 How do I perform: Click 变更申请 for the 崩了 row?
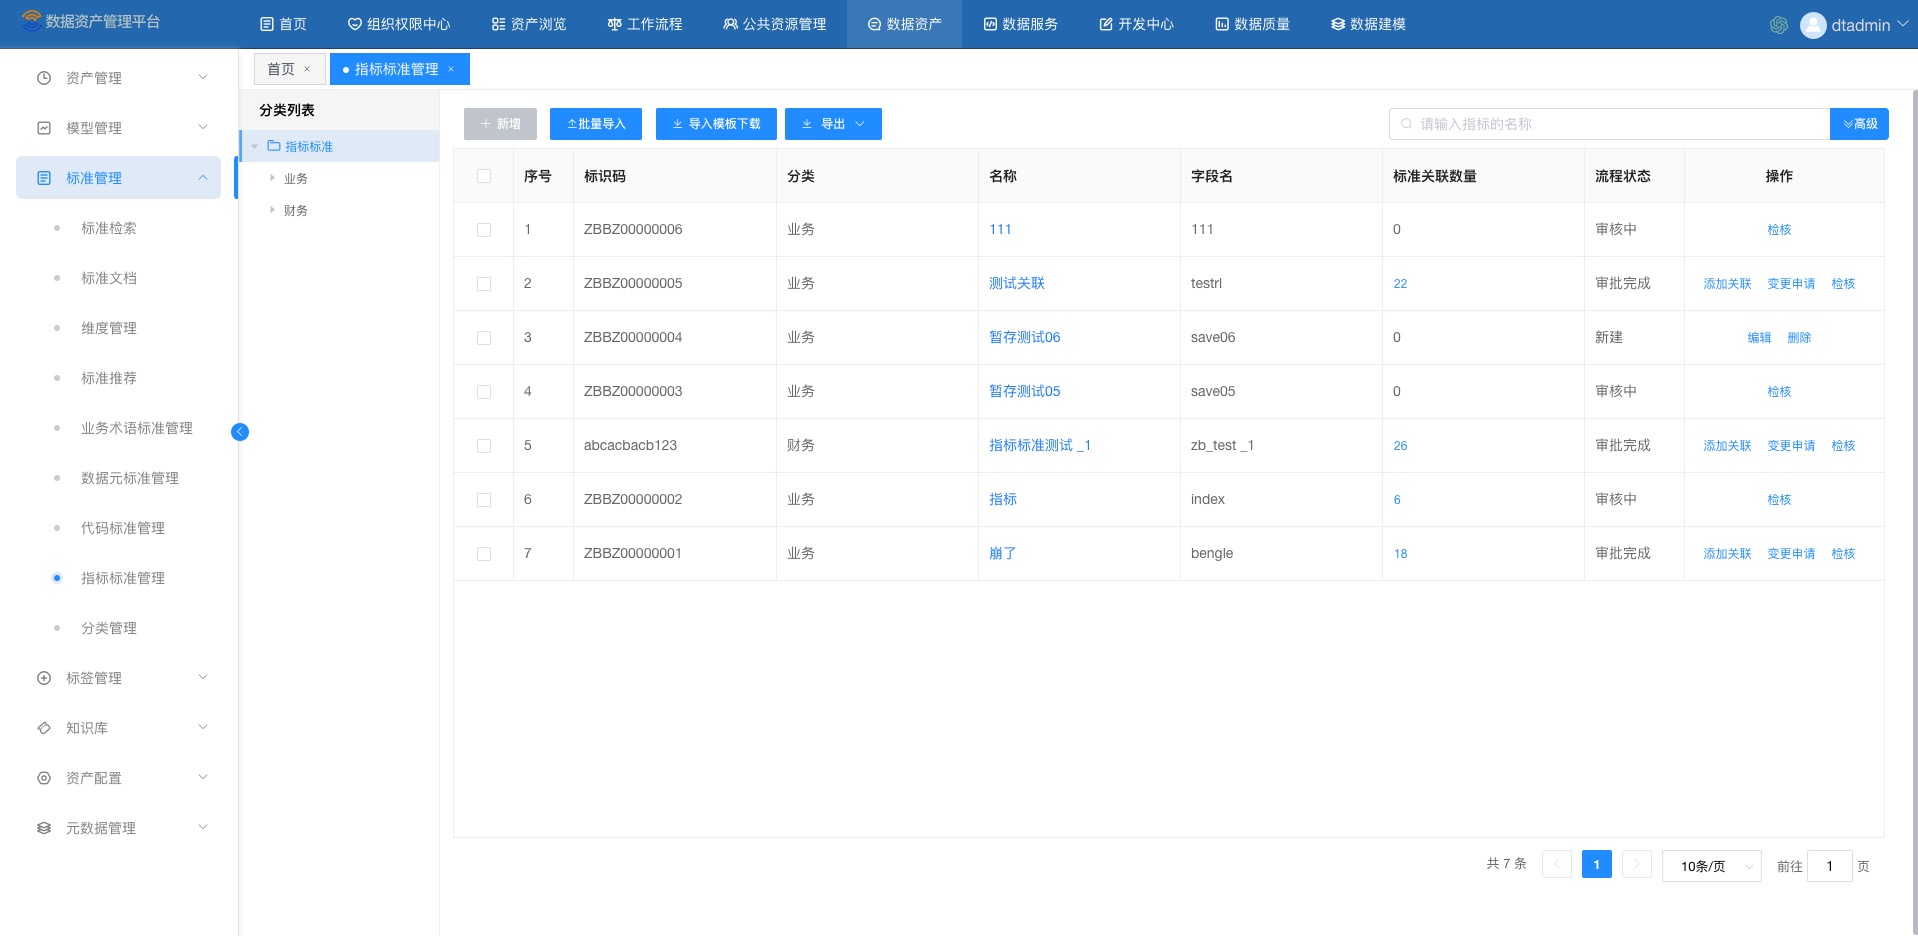(1791, 554)
